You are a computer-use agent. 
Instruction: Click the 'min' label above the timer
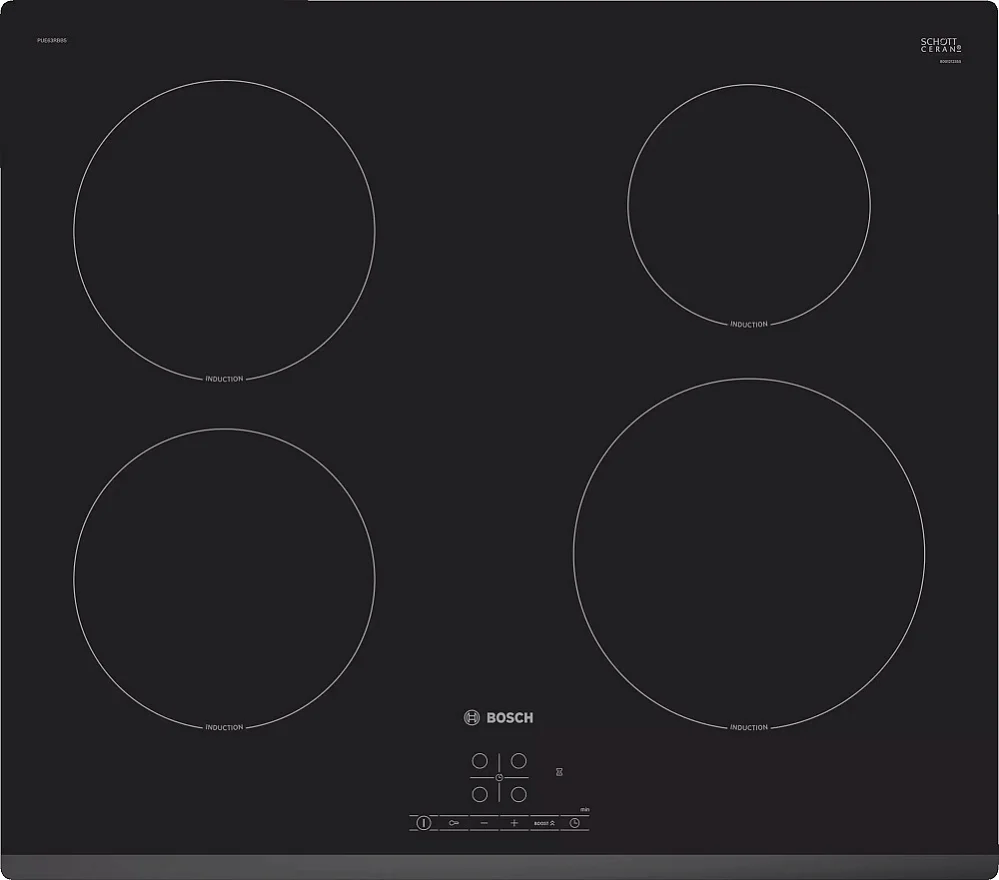585,810
